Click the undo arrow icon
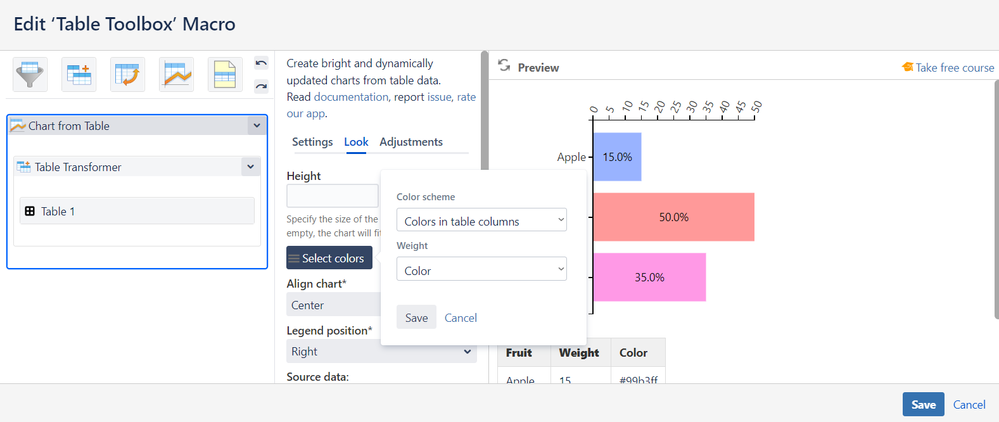 pos(261,63)
